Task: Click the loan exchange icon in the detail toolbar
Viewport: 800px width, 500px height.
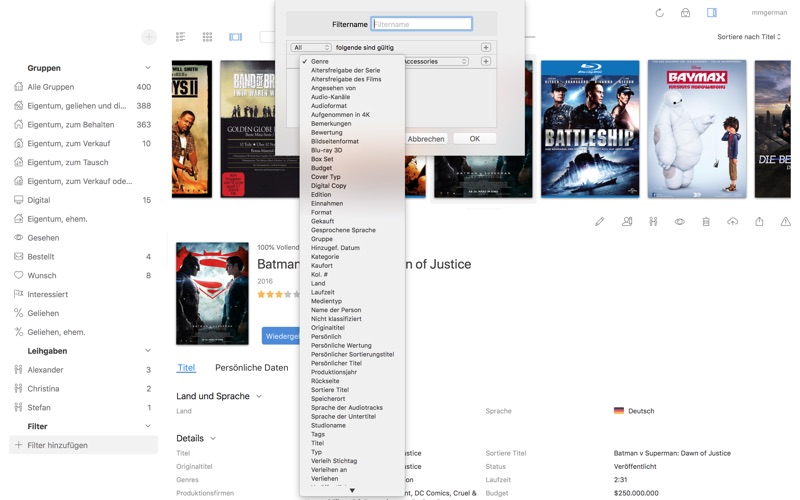Action: point(653,221)
